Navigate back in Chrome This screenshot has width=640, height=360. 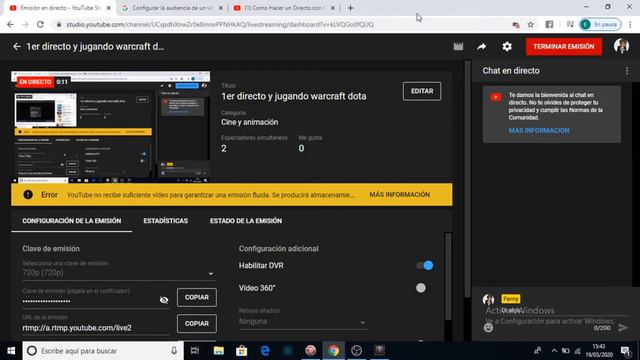pyautogui.click(x=10, y=24)
